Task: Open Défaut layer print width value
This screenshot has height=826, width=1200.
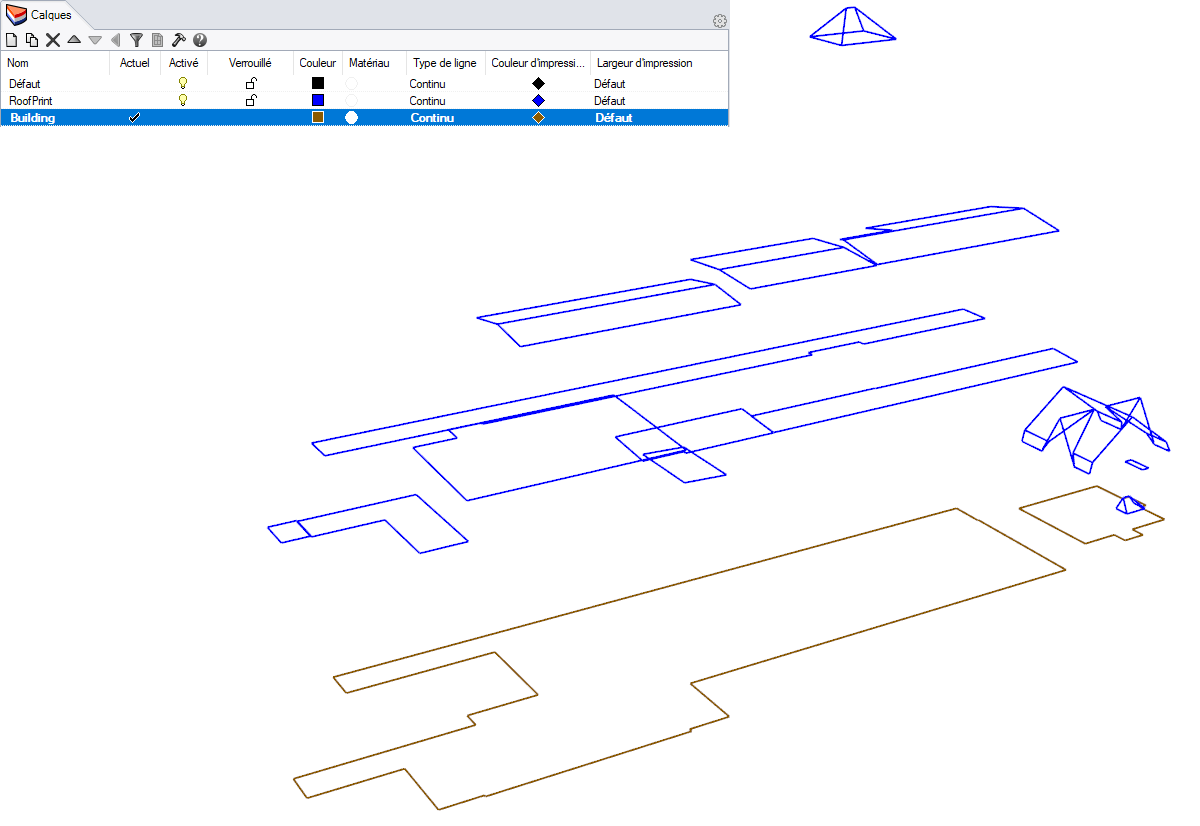Action: [610, 84]
